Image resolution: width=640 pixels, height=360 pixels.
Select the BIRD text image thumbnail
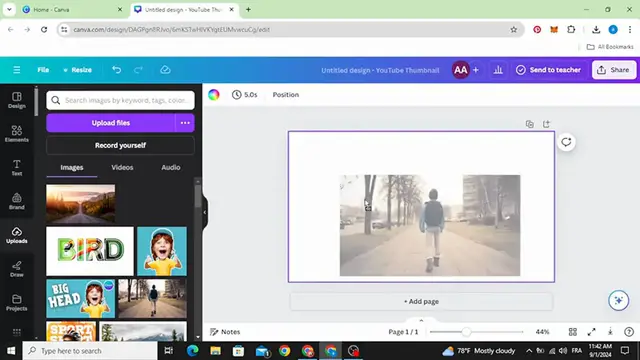click(x=90, y=251)
